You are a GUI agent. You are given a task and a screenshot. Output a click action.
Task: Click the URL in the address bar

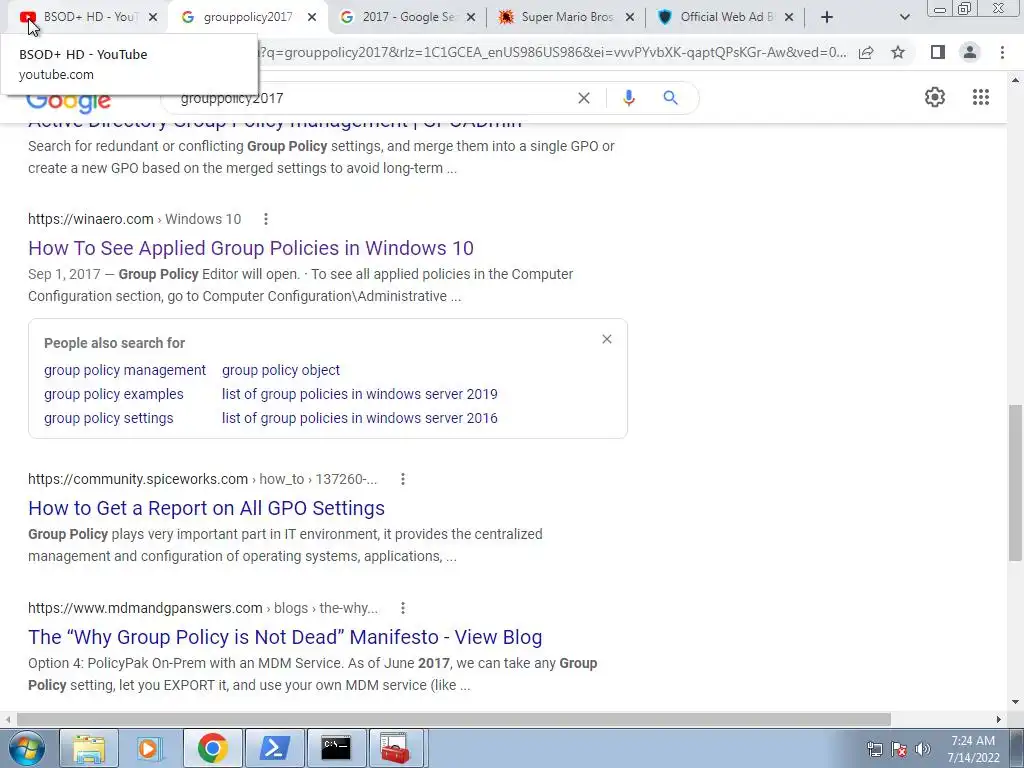pyautogui.click(x=552, y=53)
